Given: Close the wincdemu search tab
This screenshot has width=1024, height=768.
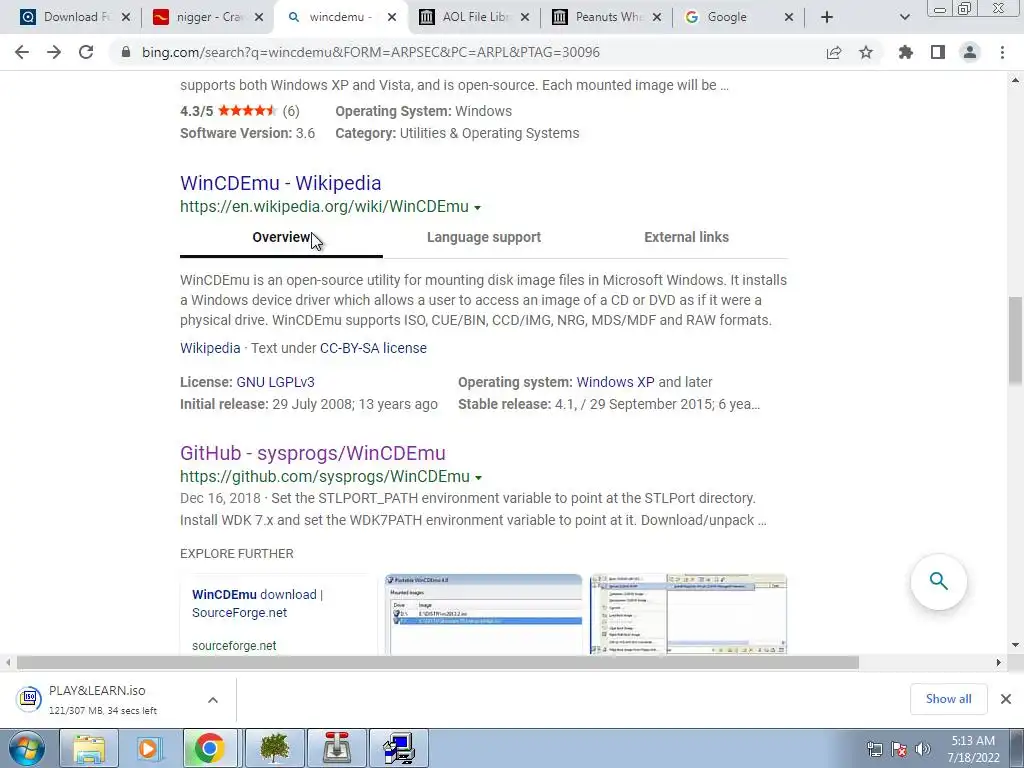Looking at the screenshot, I should pos(392,18).
